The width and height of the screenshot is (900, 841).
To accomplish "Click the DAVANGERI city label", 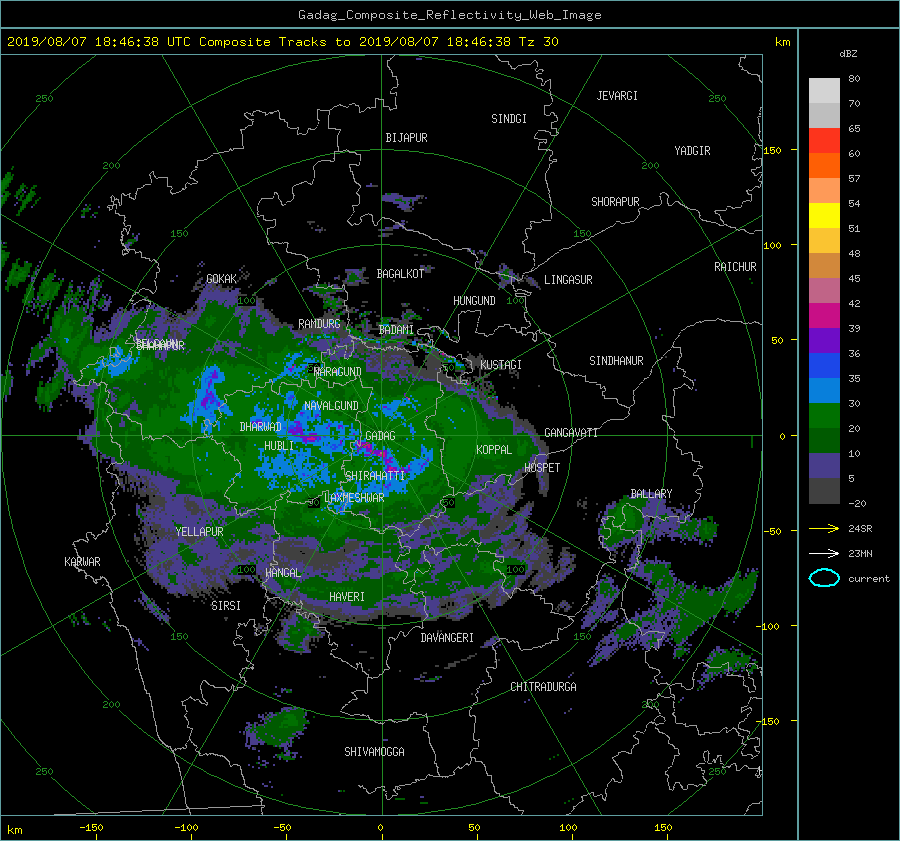I will click(447, 638).
